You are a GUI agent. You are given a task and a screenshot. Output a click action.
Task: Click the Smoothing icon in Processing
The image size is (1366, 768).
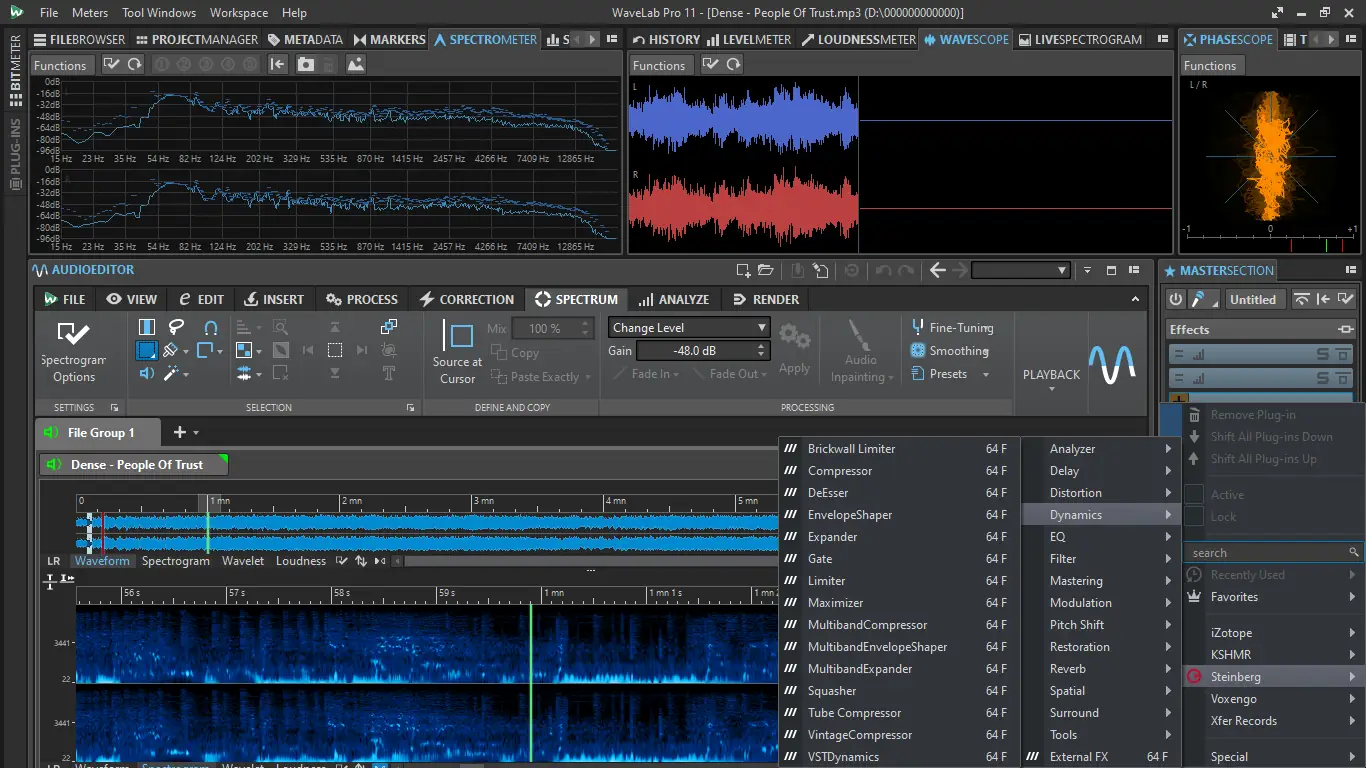pos(918,351)
